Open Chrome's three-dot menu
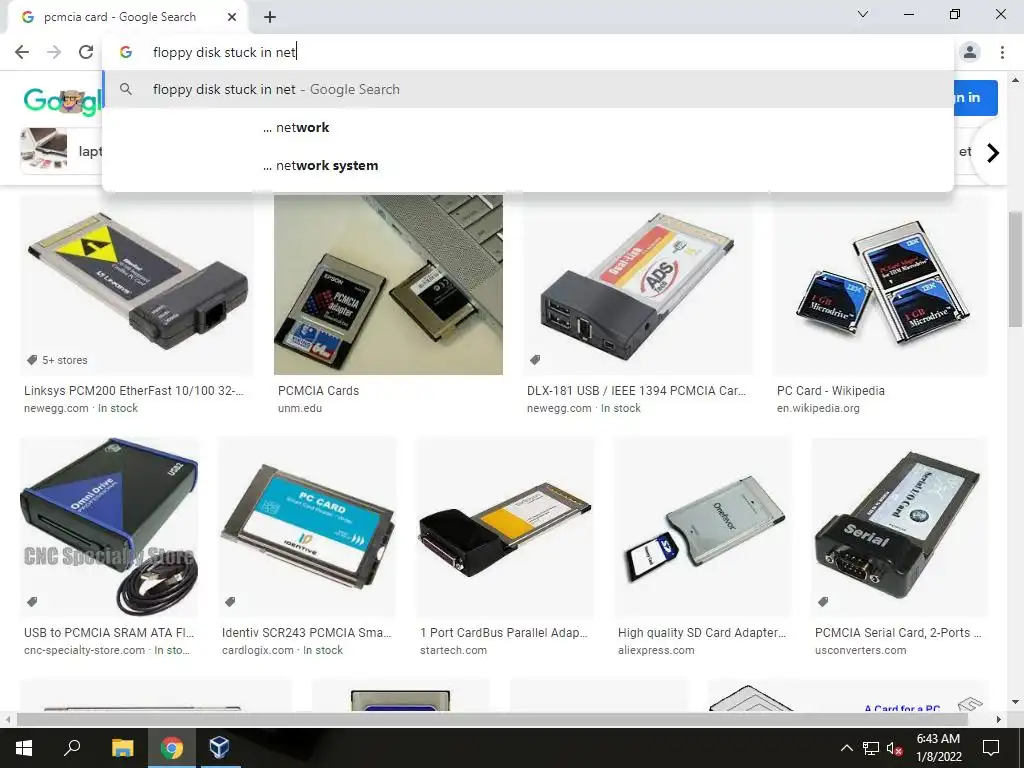Viewport: 1024px width, 768px height. click(1002, 52)
